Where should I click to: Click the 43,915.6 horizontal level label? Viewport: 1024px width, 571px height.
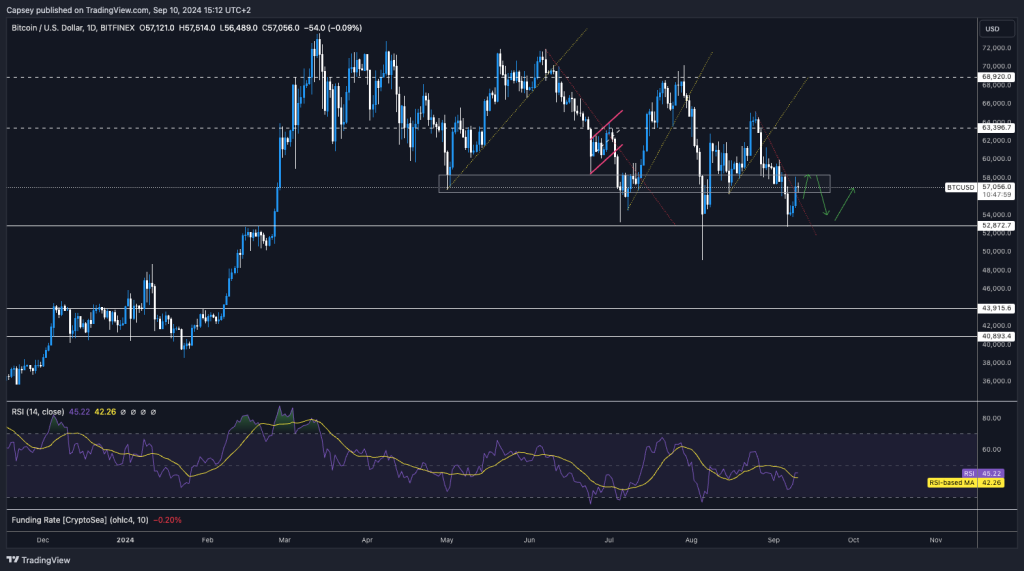(x=996, y=309)
